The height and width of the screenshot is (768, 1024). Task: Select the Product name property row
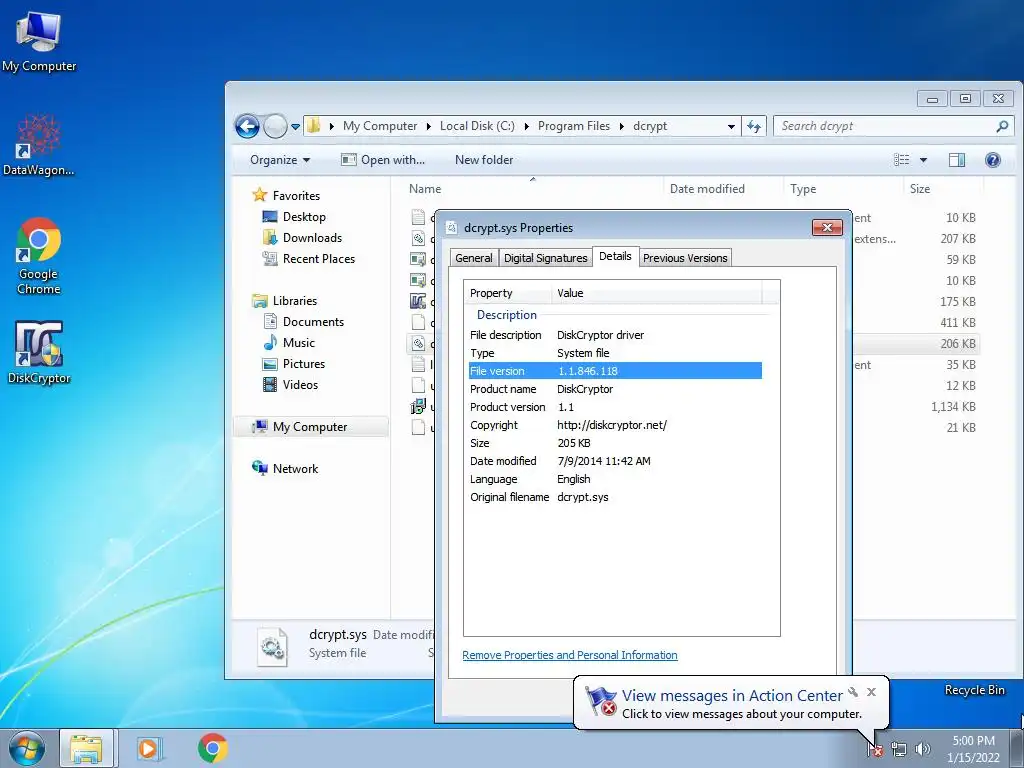[x=615, y=389]
